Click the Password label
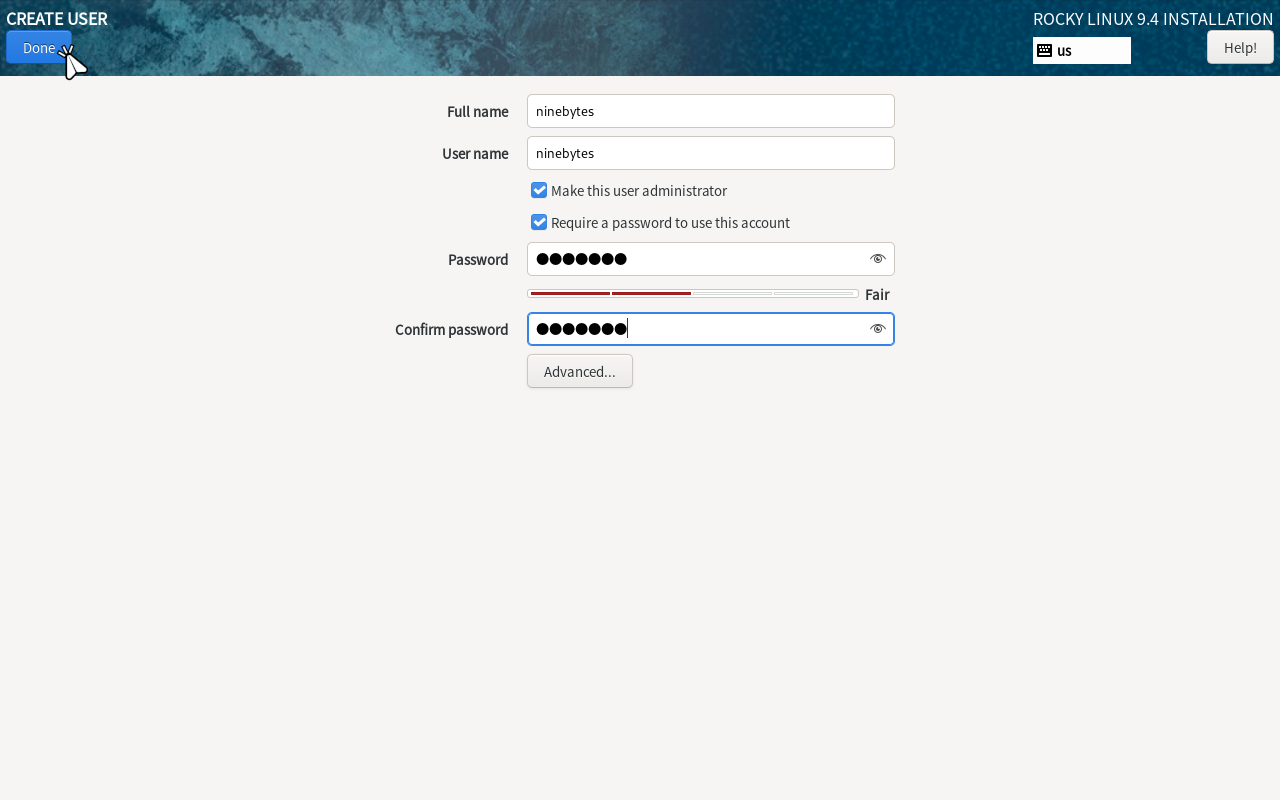The image size is (1280, 800). [x=478, y=259]
